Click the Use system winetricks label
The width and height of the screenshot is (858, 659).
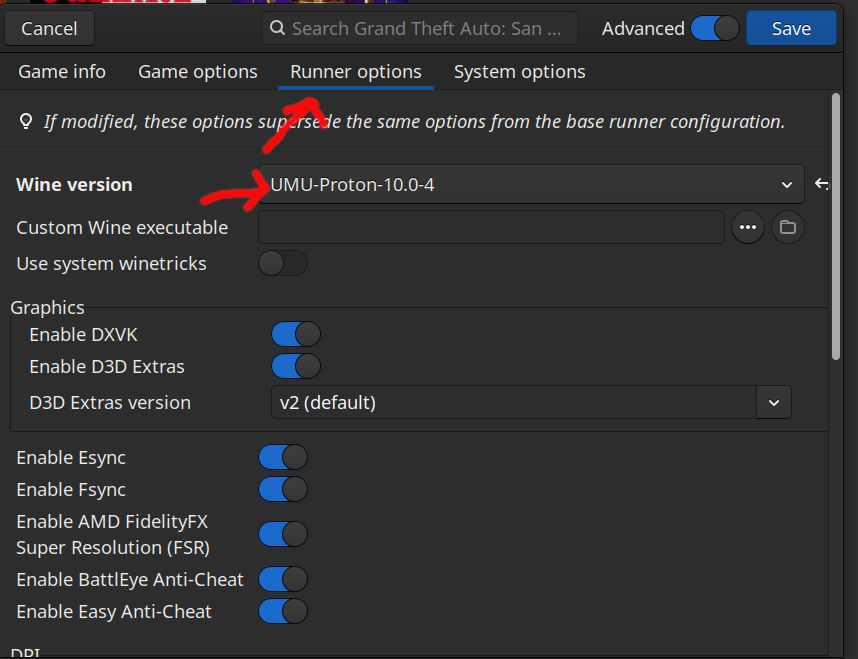112,264
